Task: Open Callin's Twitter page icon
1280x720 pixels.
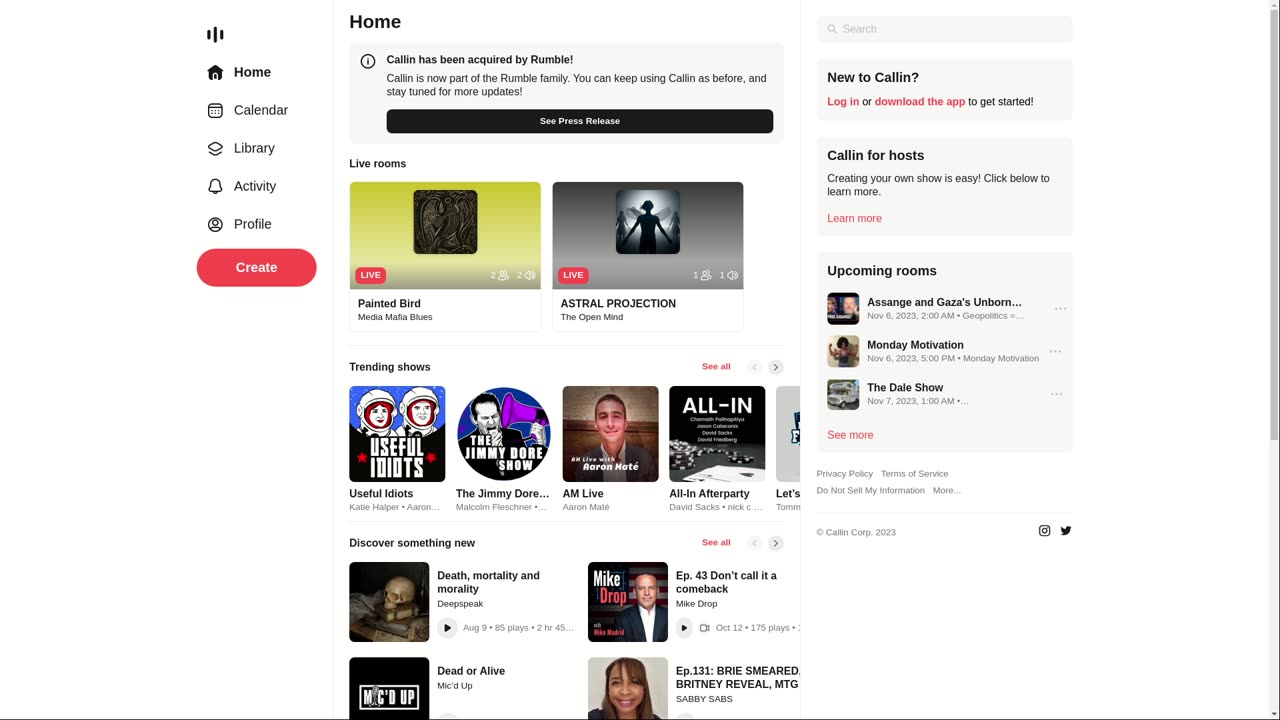Action: pos(1066,531)
